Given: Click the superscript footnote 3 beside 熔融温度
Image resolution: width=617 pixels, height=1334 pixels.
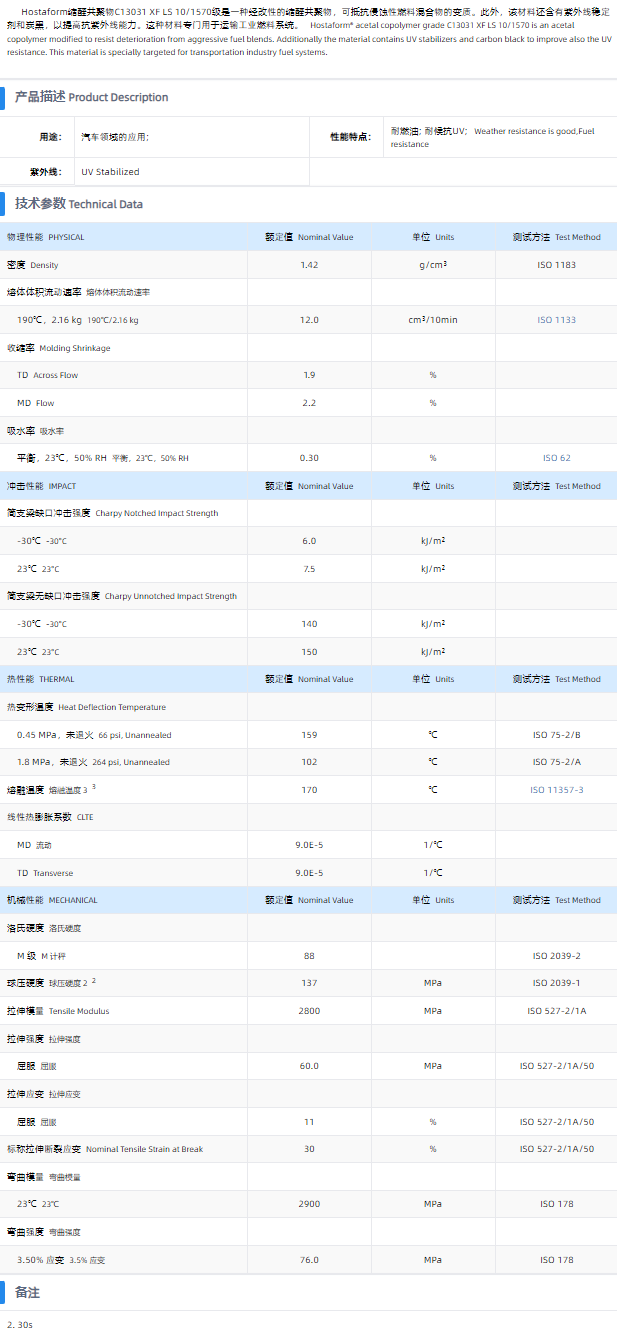Looking at the screenshot, I should [x=94, y=787].
